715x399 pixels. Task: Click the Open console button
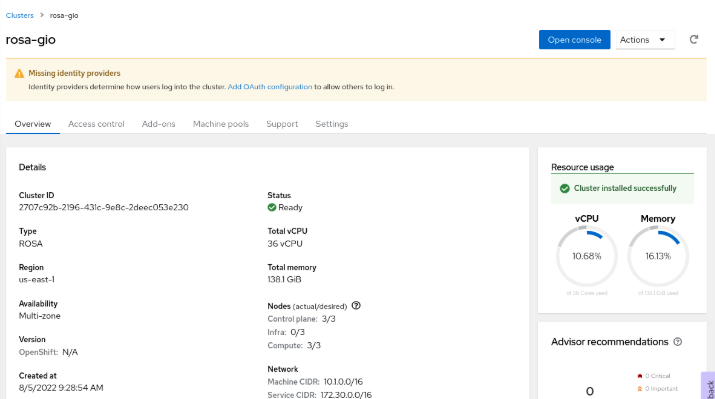tap(575, 40)
